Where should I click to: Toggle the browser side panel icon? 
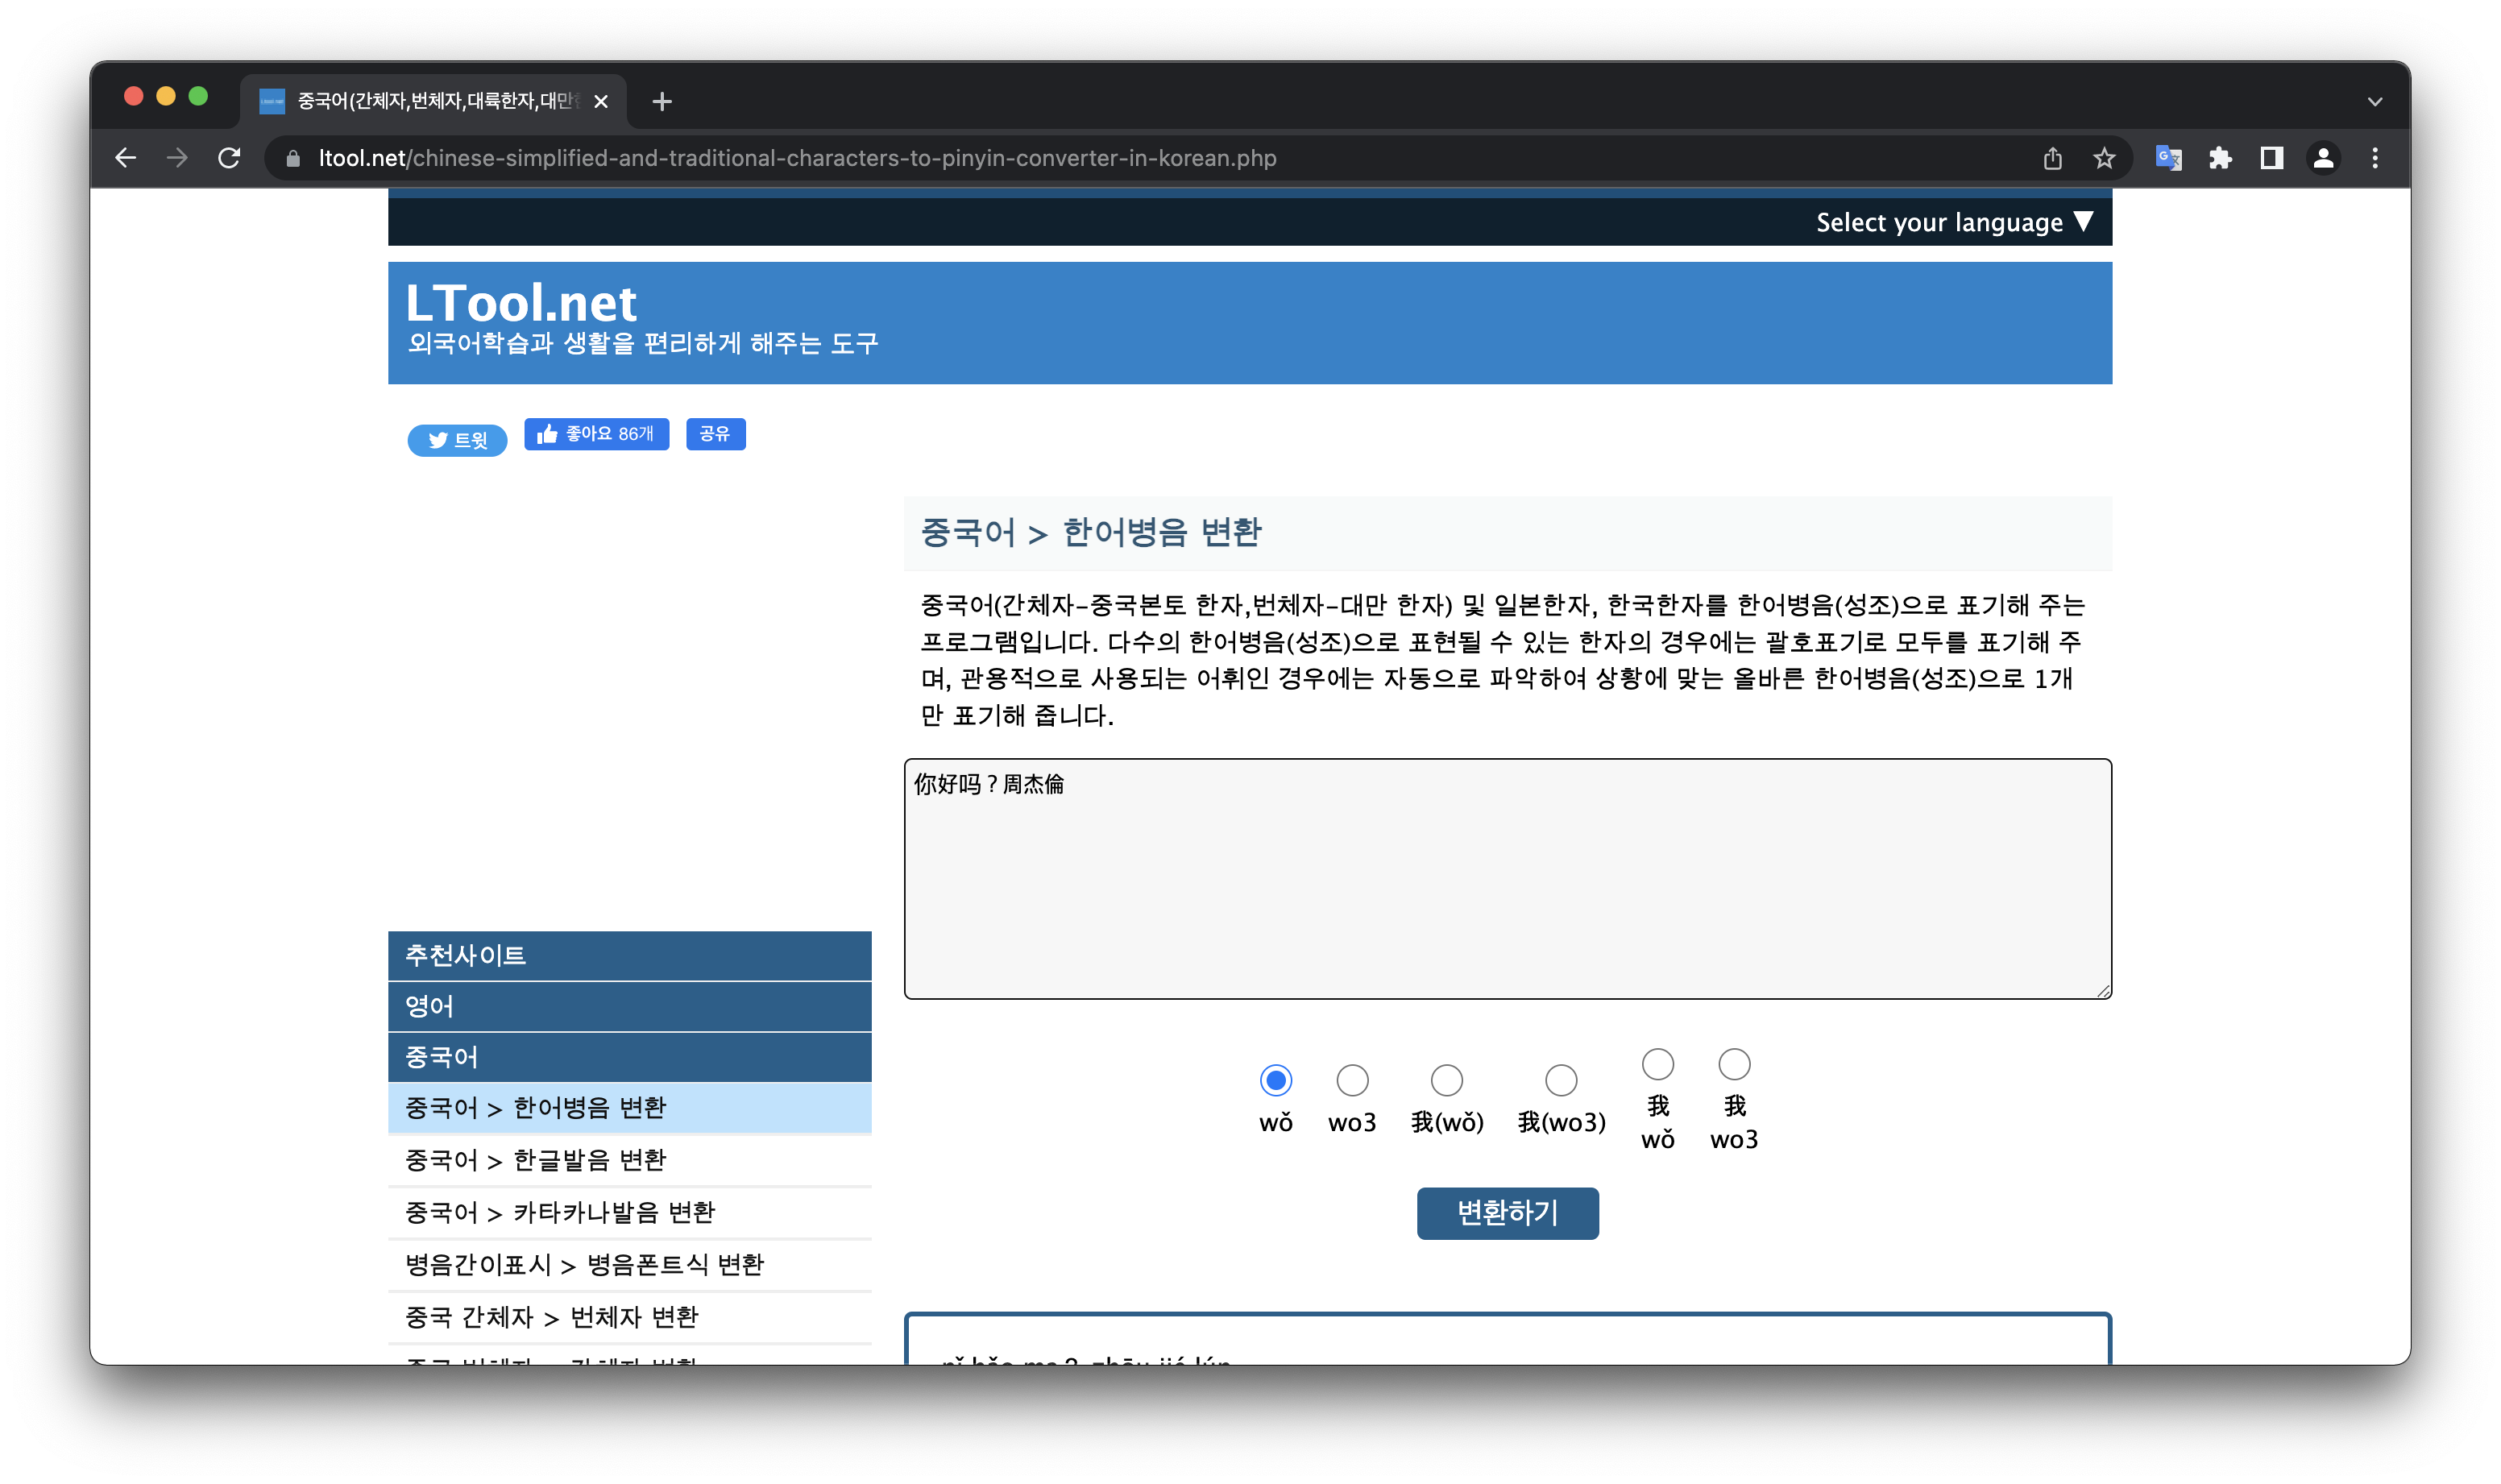[x=2271, y=158]
